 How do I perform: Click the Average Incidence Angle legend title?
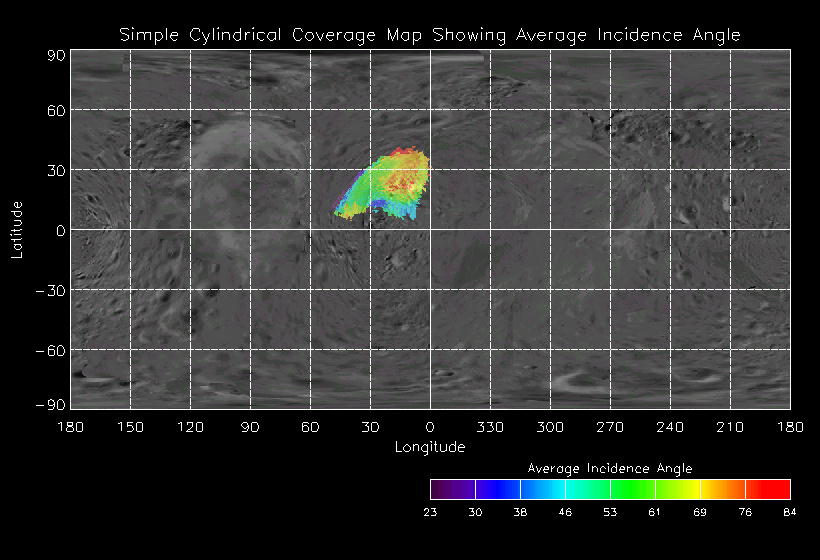610,468
